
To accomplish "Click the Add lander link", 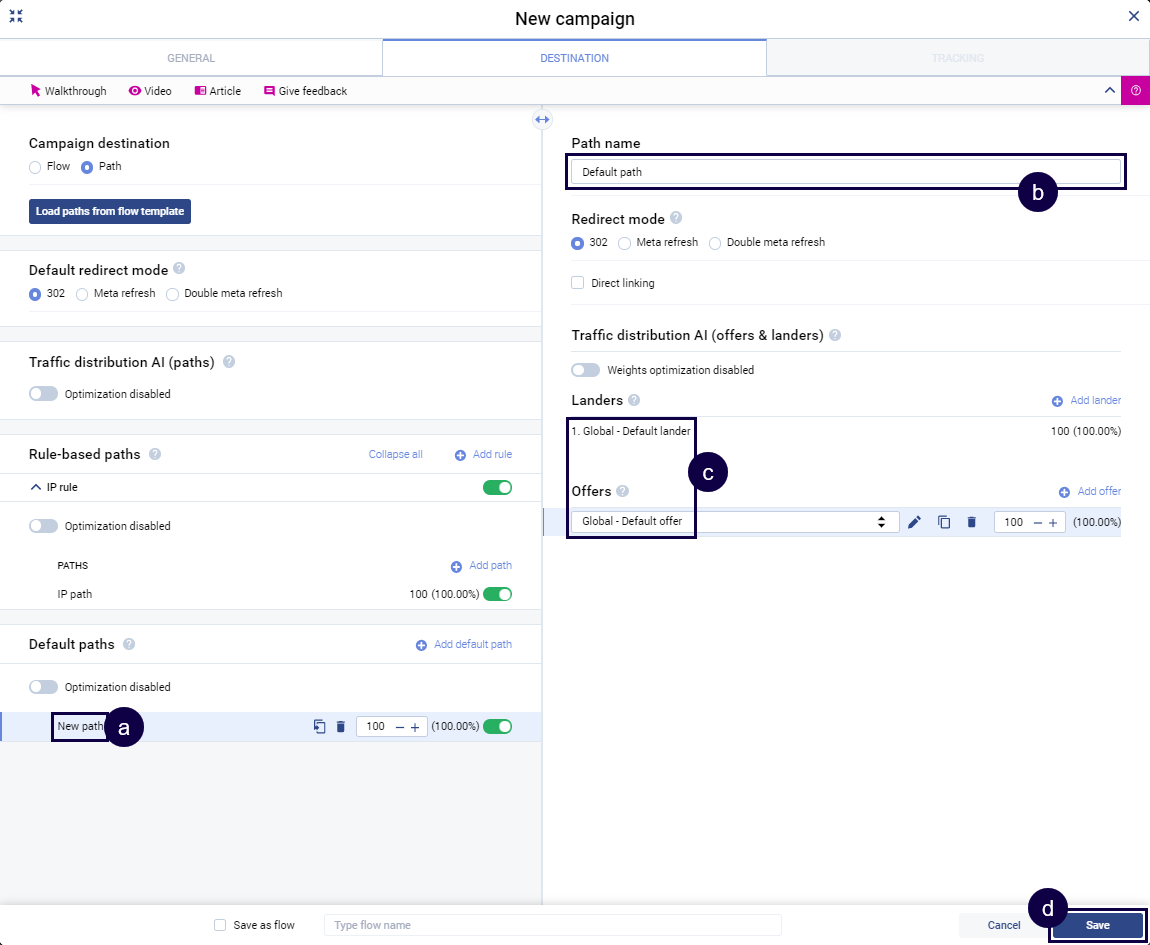I will pos(1086,401).
